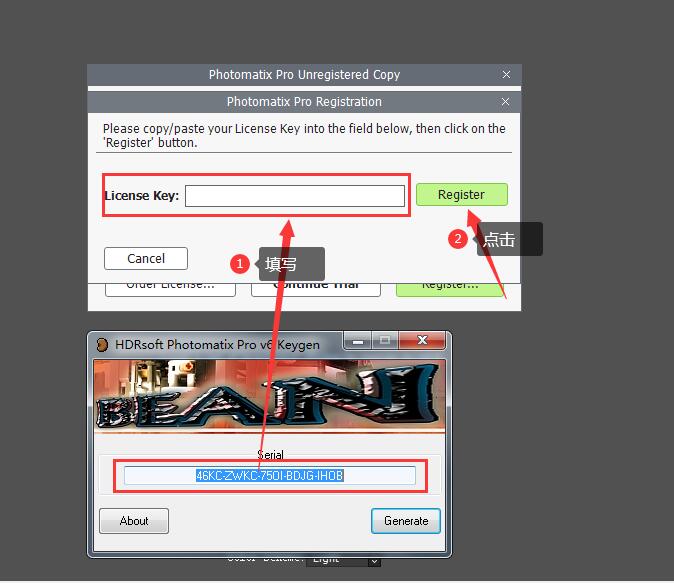The height and width of the screenshot is (583, 674).
Task: Close the Photomatix Pro Registration dialog
Action: coord(506,102)
